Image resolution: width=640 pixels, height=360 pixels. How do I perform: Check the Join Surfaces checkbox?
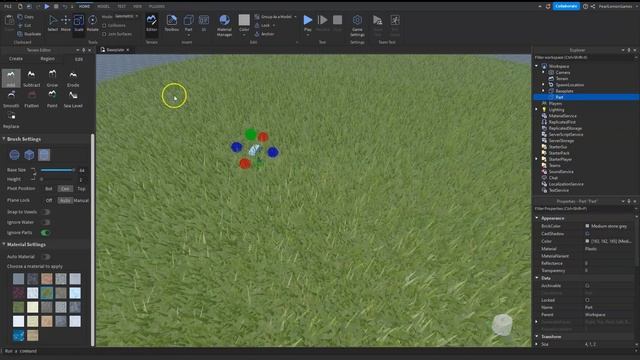pos(104,34)
